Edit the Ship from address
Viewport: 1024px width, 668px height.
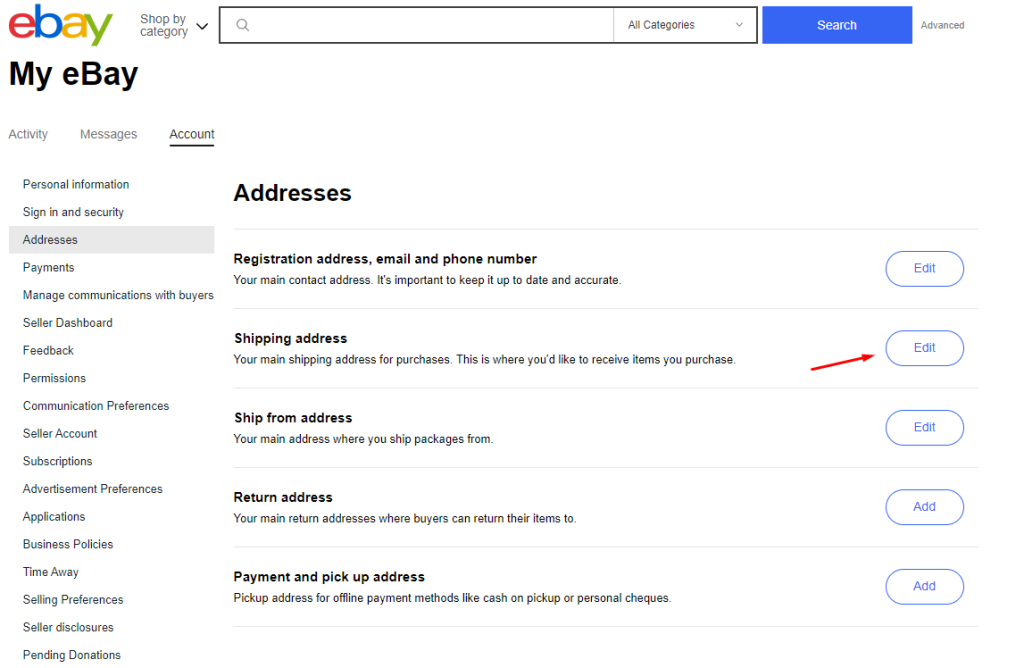pos(924,428)
